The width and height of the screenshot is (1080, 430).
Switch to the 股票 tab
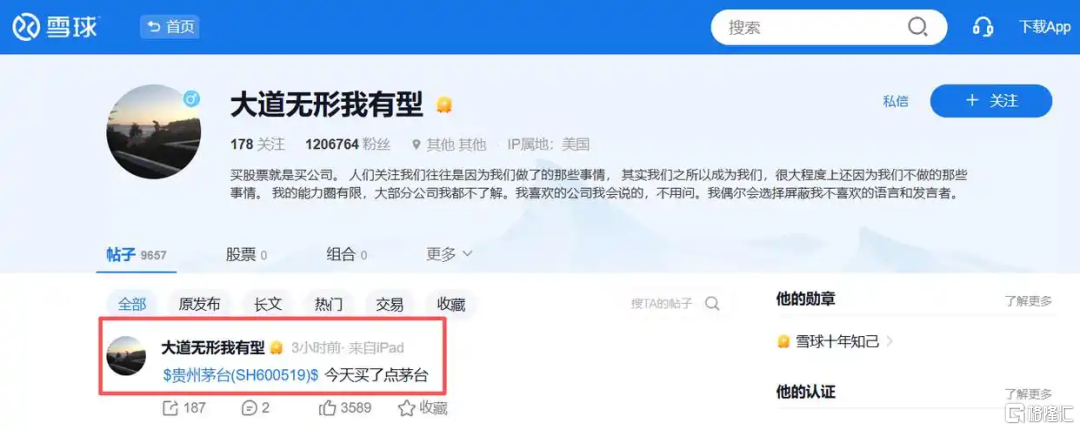click(x=246, y=255)
